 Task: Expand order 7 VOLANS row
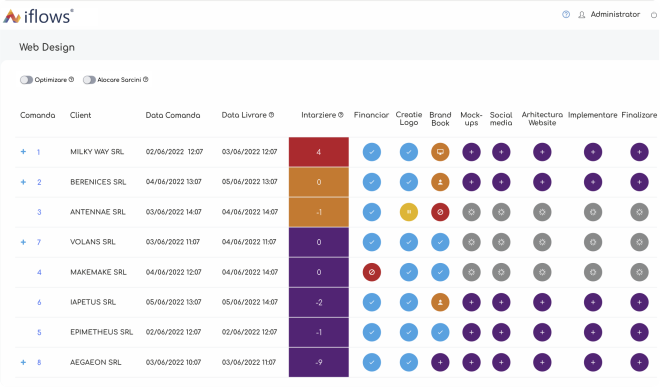coord(24,242)
